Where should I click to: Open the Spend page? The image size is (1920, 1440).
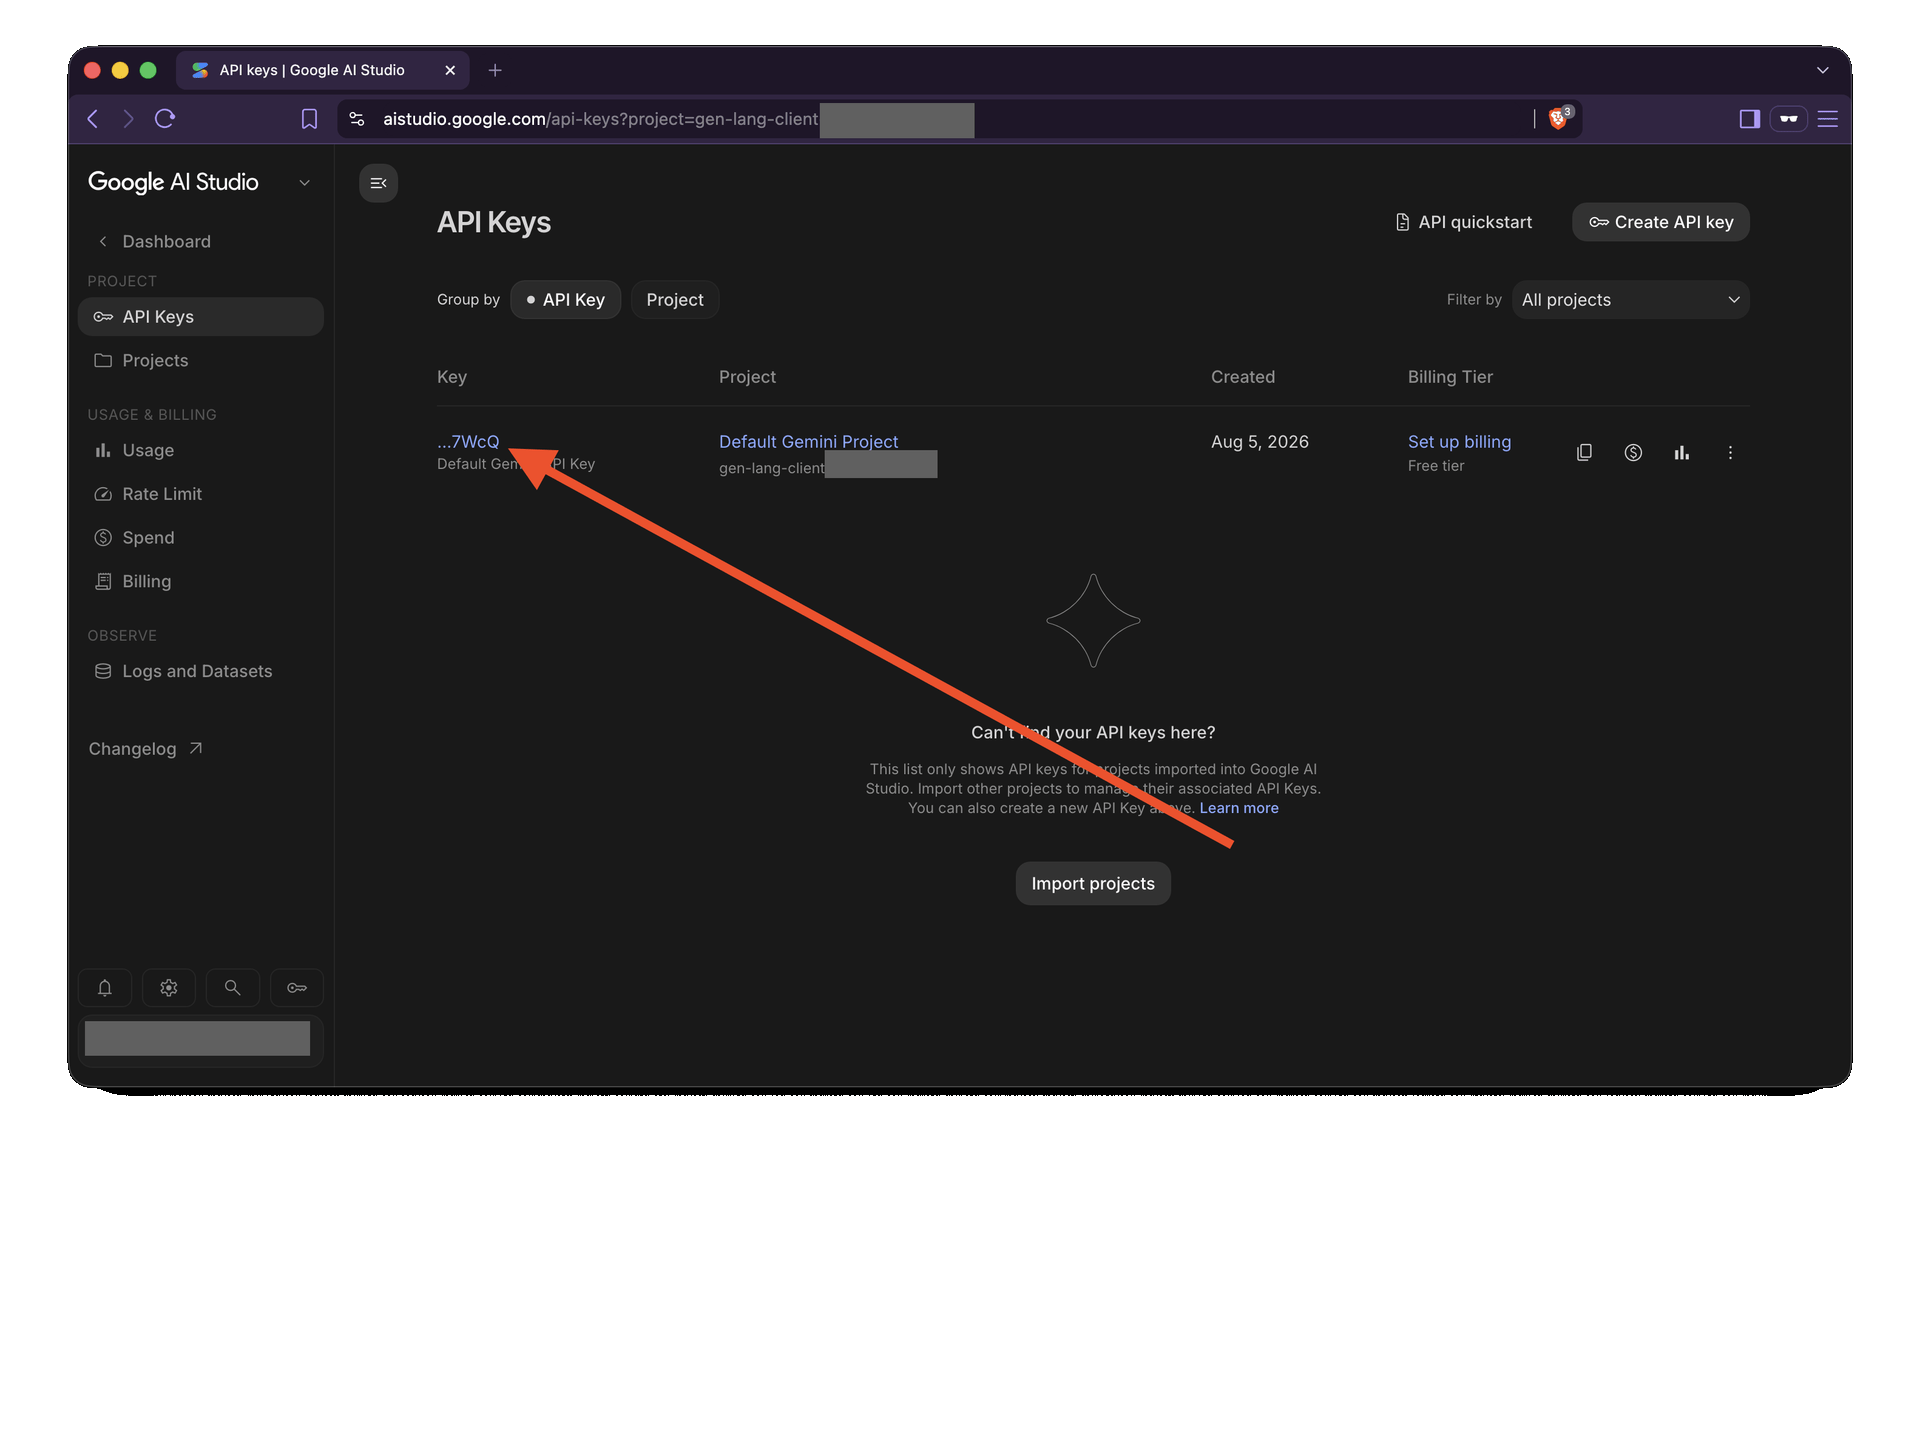pyautogui.click(x=201, y=538)
